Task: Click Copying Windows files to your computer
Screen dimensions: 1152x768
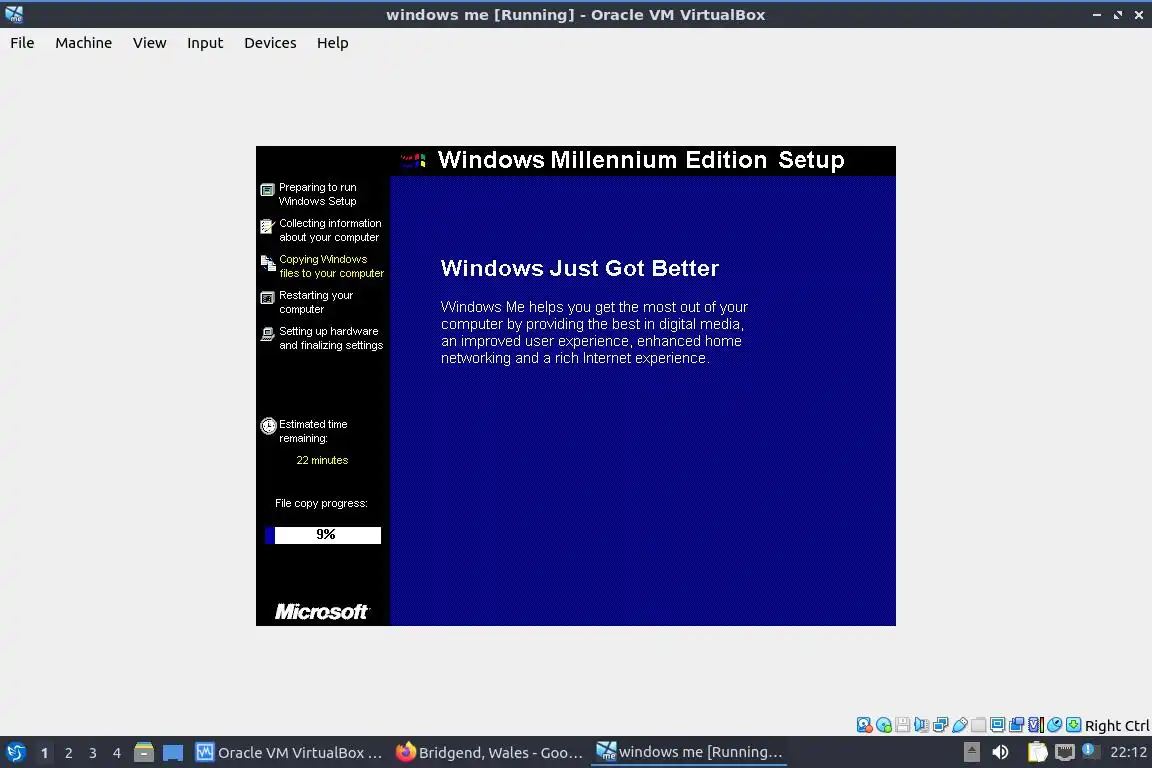Action: point(331,266)
